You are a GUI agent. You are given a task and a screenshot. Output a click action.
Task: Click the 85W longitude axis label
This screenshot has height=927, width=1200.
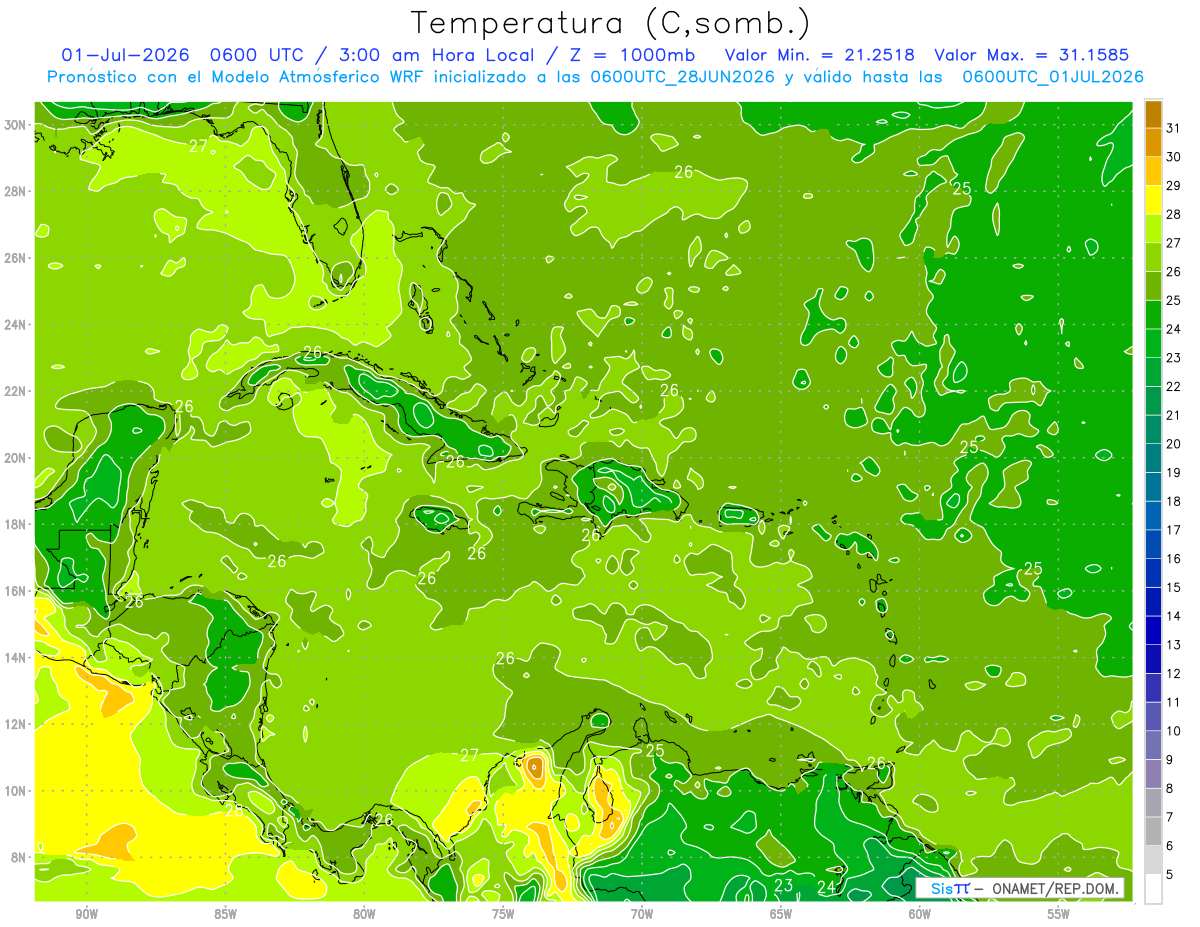click(225, 914)
